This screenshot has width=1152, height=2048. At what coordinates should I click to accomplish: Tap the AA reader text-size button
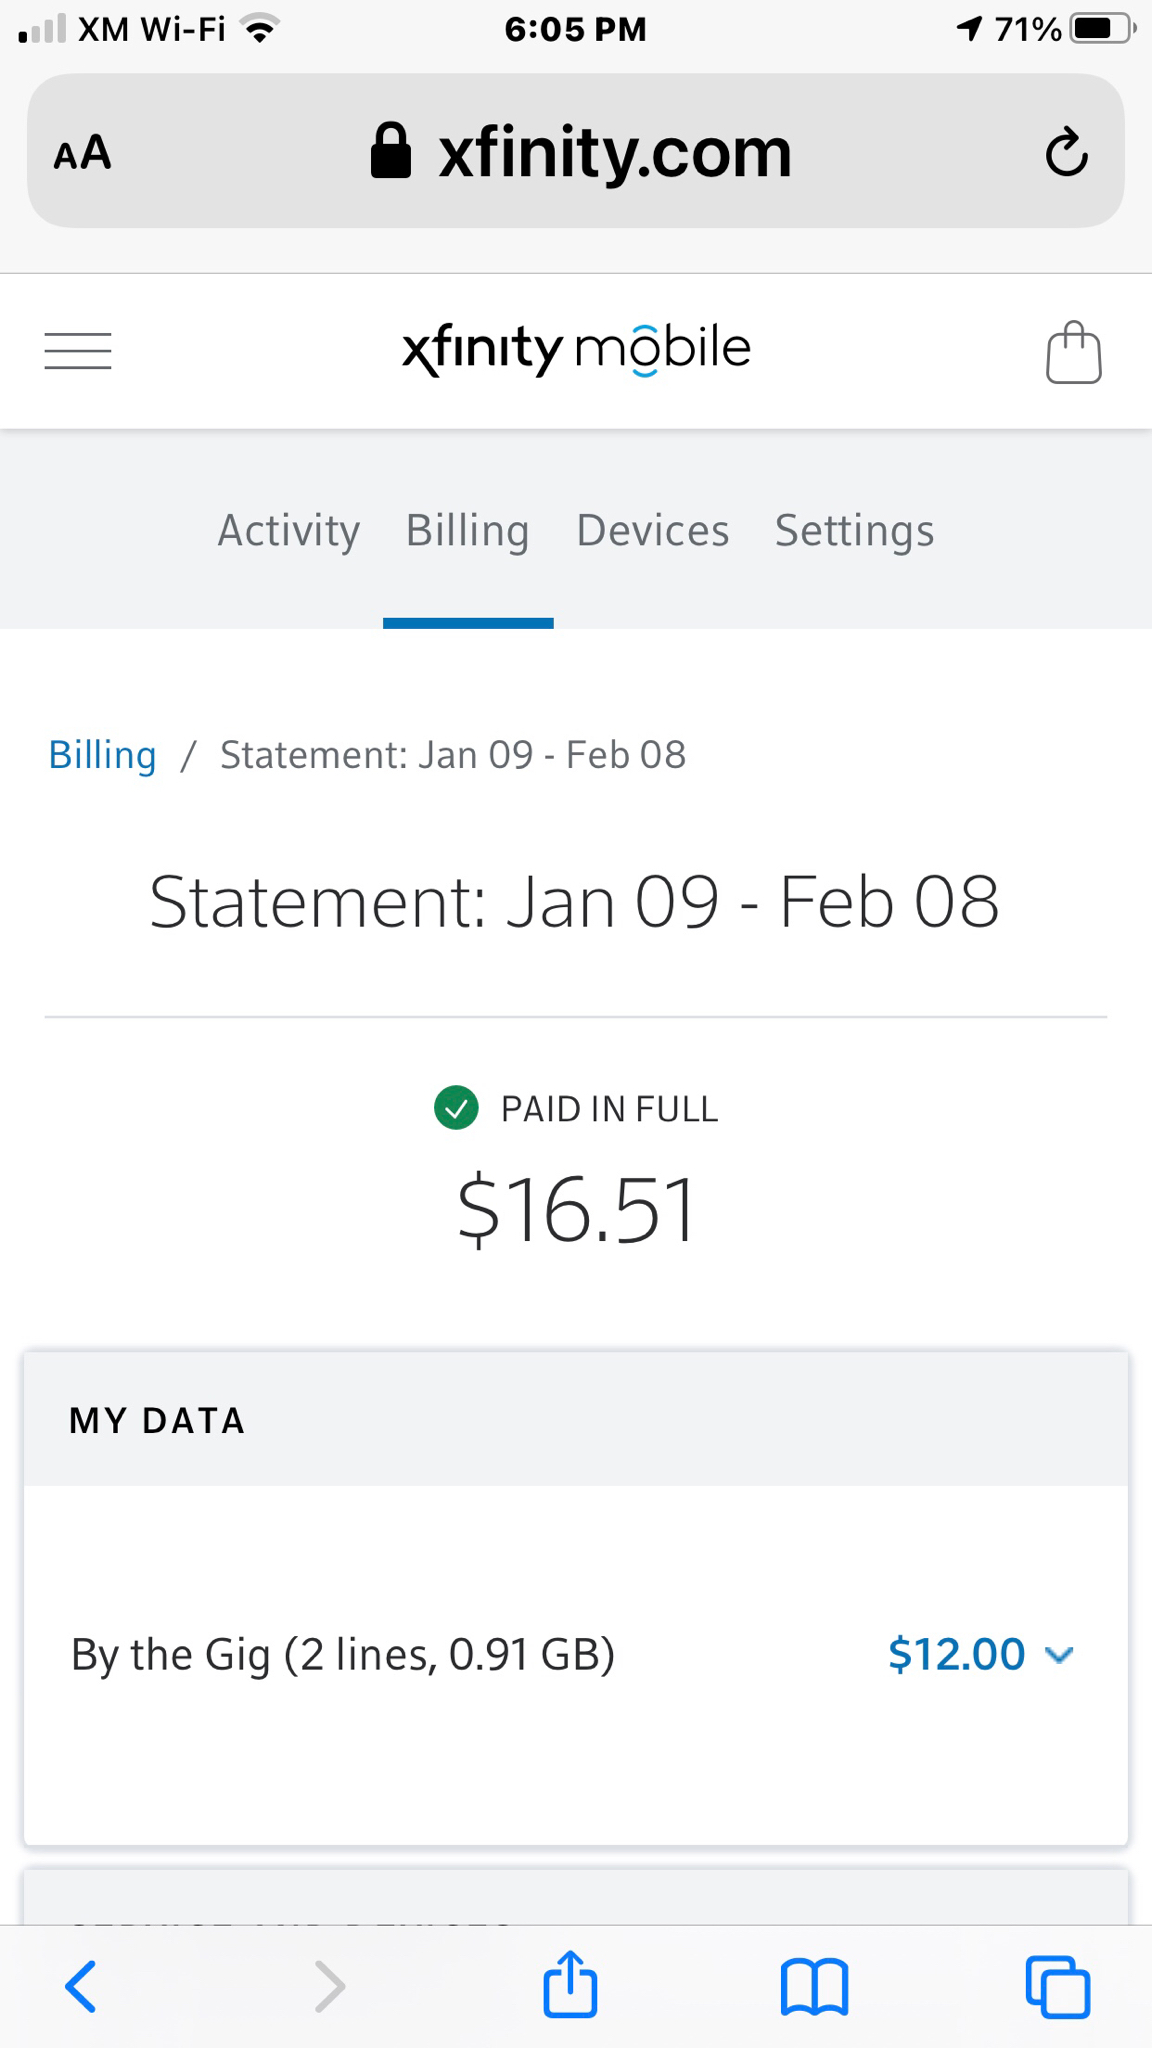coord(83,153)
